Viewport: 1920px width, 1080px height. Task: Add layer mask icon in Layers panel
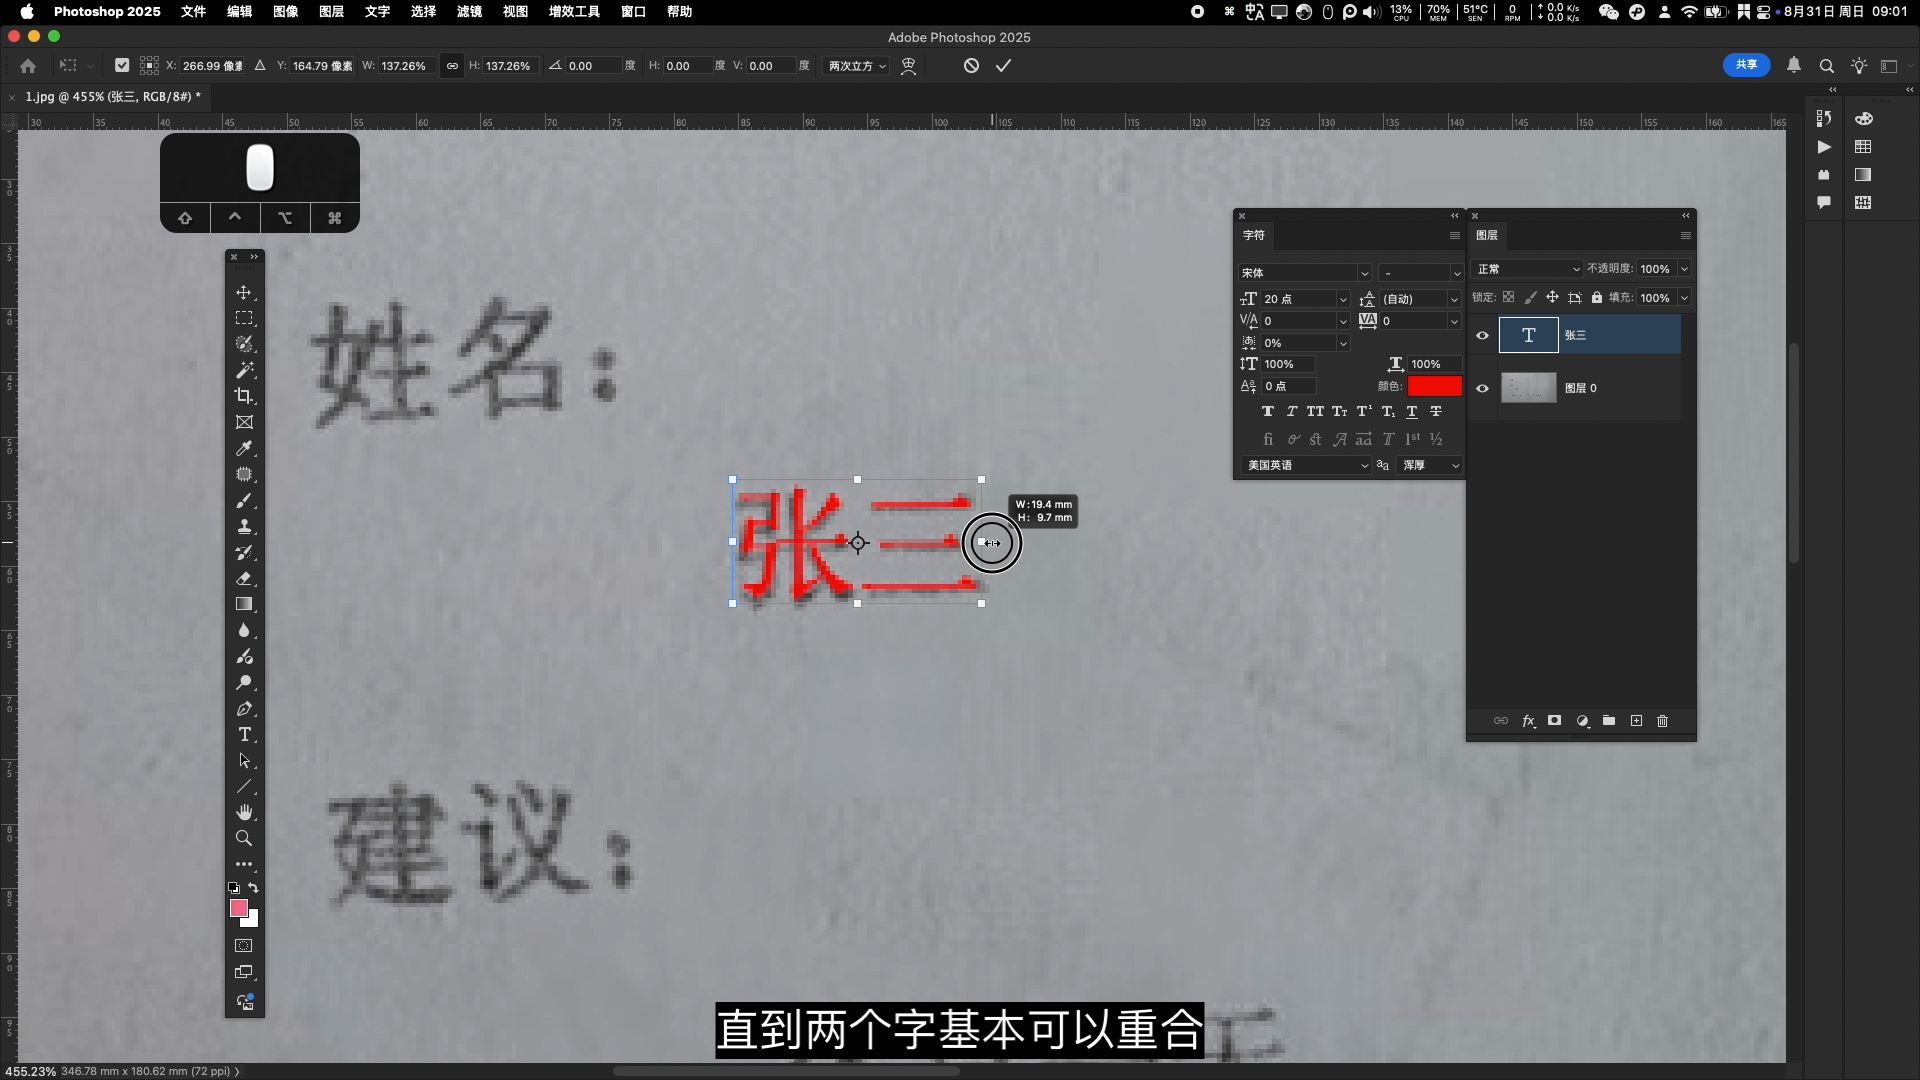(1554, 721)
